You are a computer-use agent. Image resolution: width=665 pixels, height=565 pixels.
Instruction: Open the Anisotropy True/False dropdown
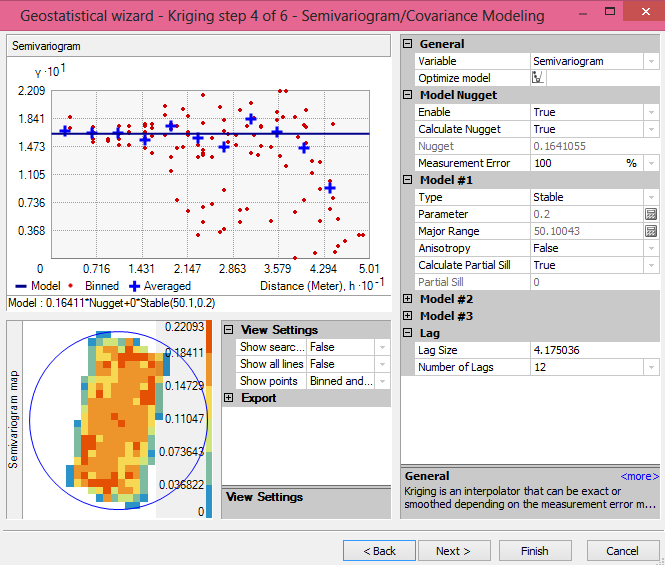[651, 248]
